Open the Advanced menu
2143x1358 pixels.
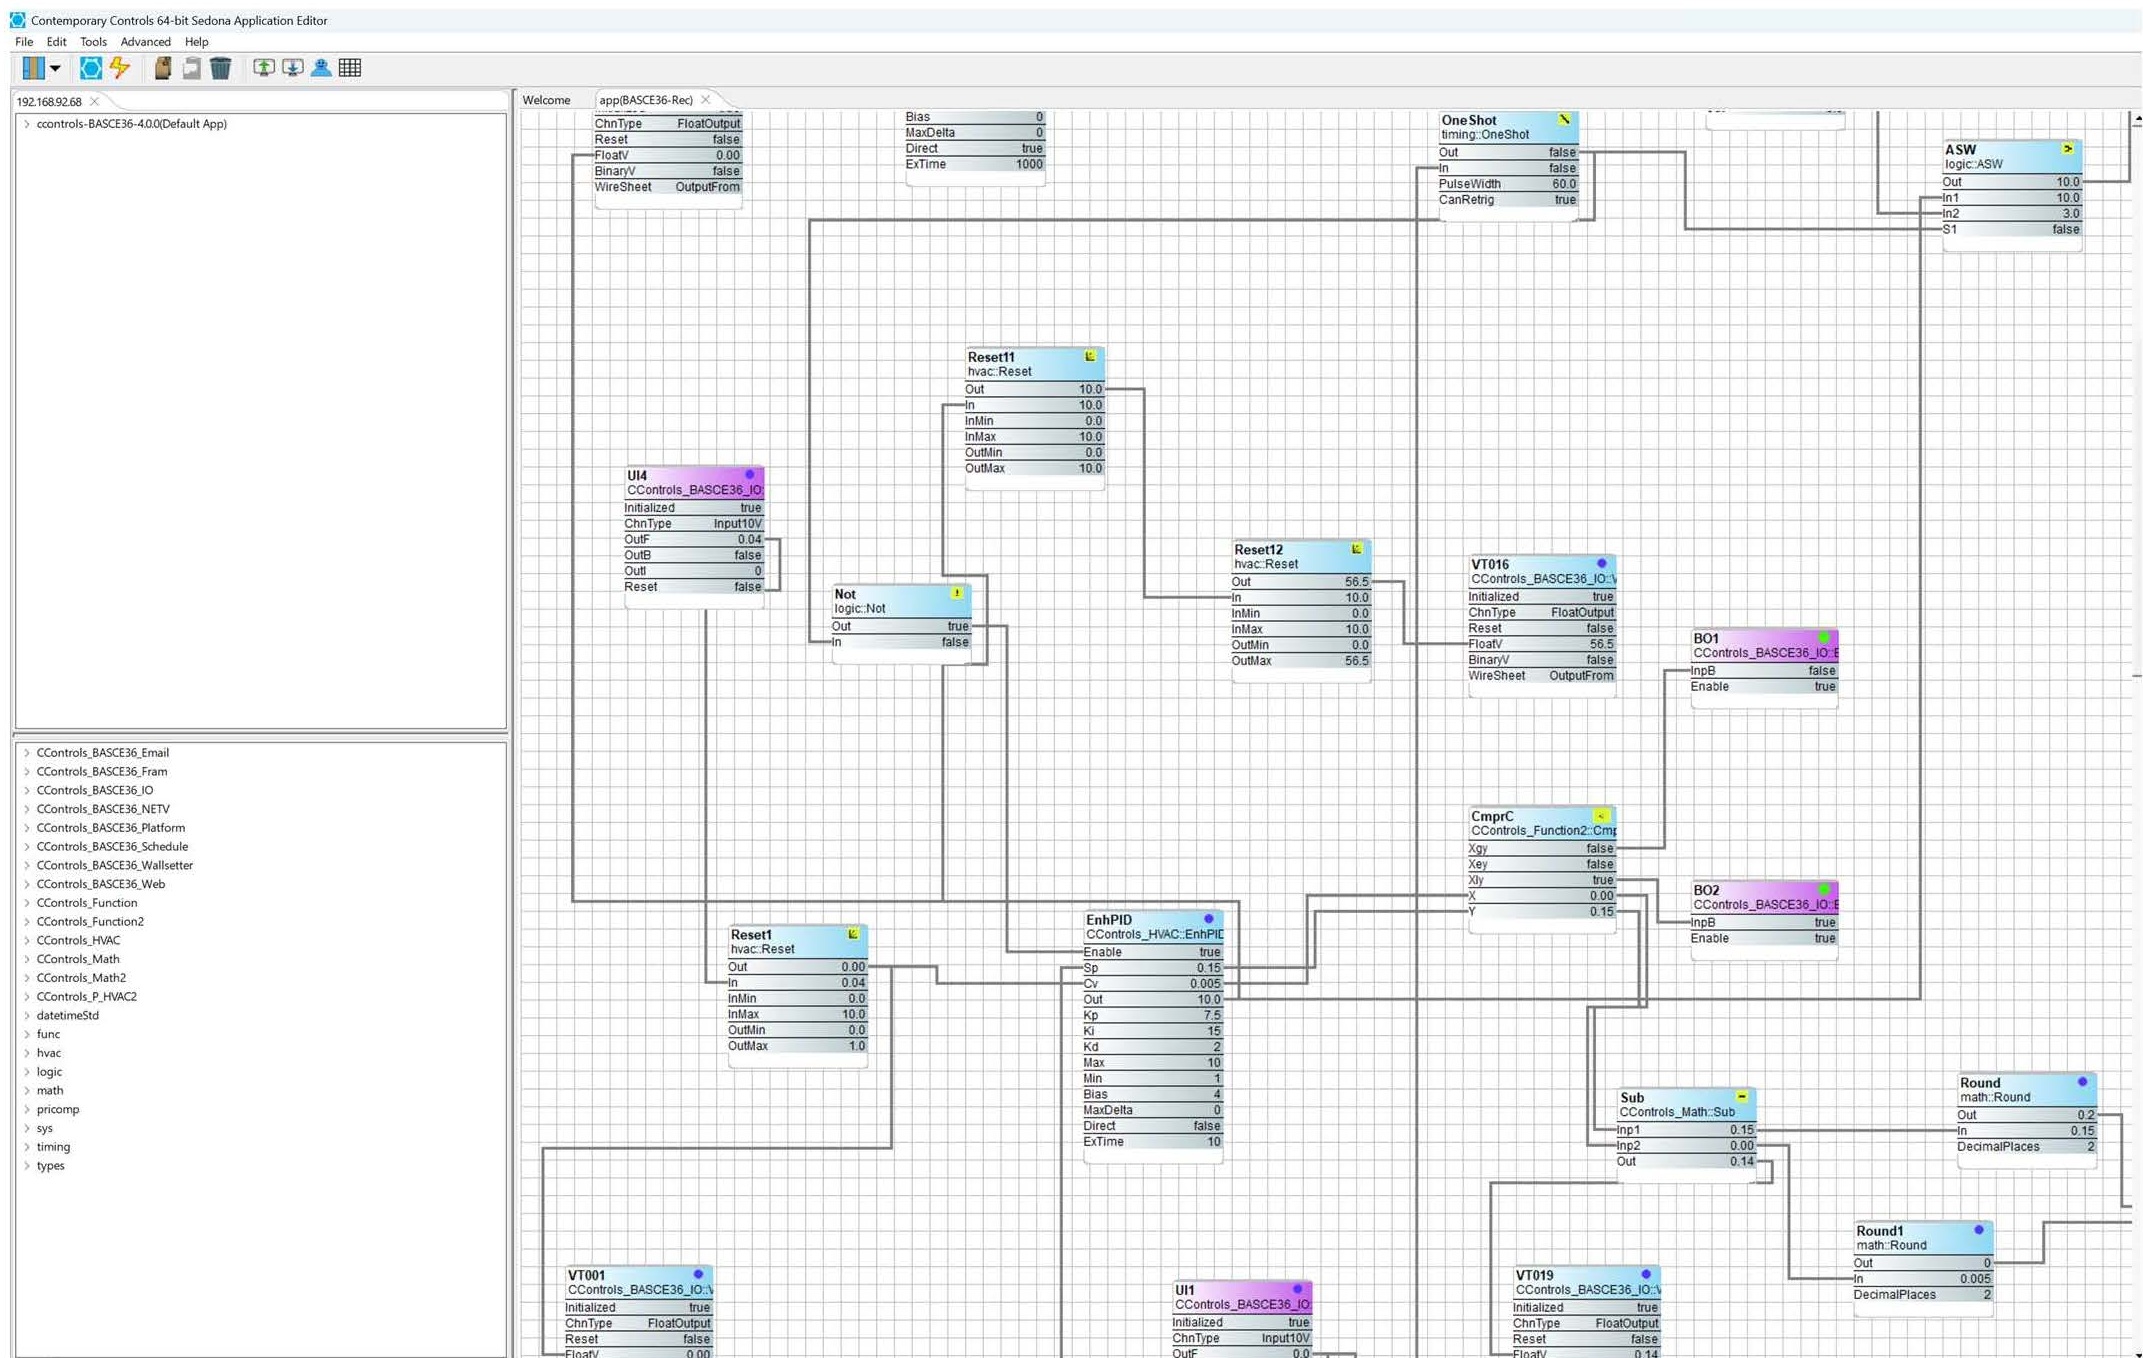pos(145,42)
